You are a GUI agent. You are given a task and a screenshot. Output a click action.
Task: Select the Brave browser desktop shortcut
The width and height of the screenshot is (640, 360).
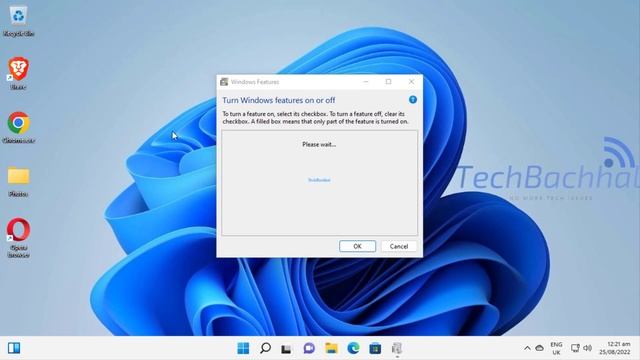pos(18,73)
